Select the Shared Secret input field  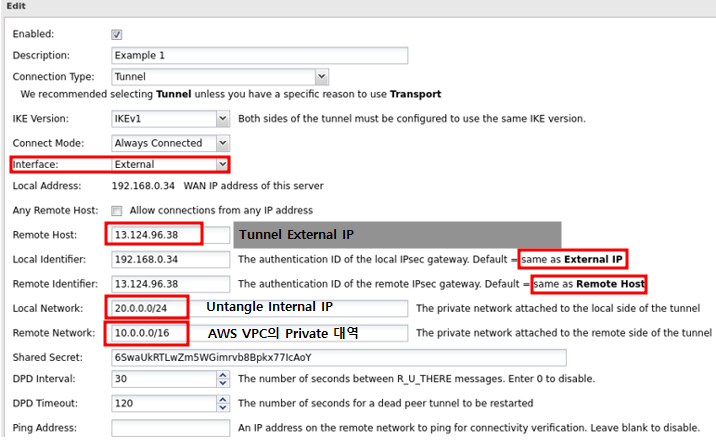pos(339,358)
